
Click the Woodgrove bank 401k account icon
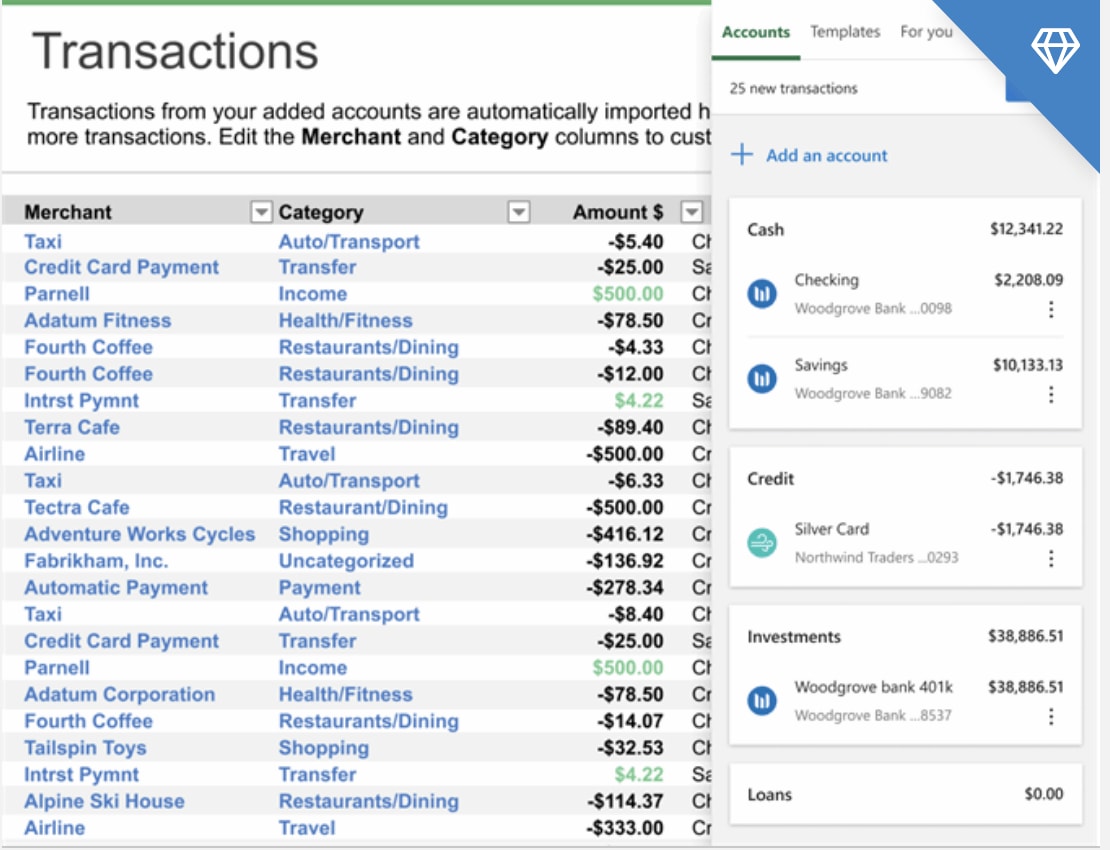tap(761, 701)
